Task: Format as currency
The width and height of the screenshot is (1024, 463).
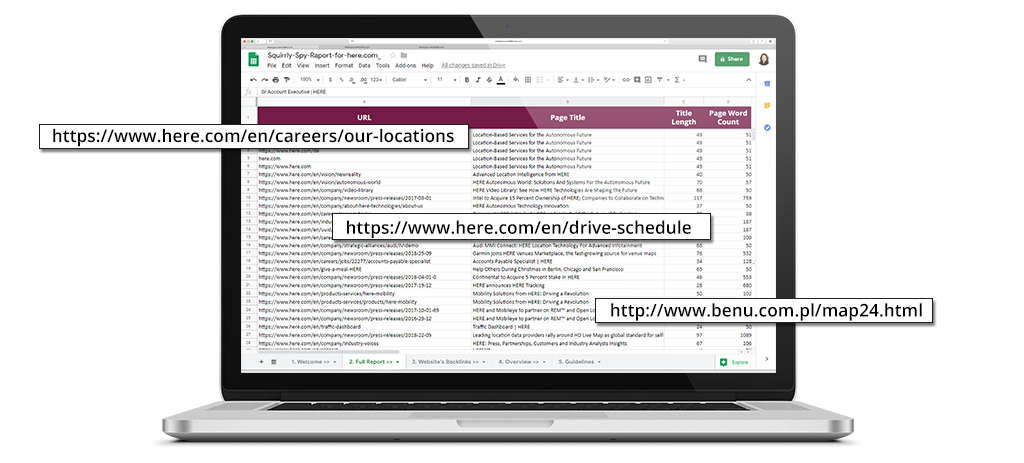Action: [330, 80]
